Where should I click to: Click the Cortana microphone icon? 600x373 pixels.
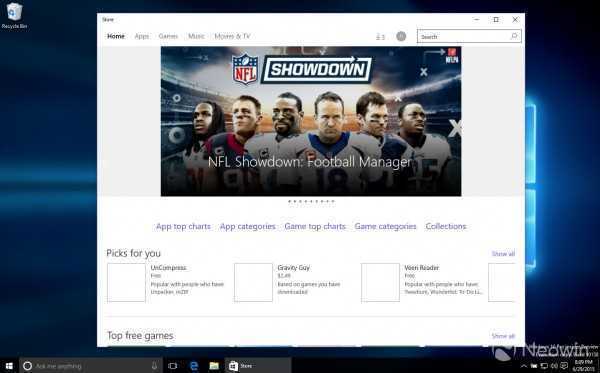154,366
